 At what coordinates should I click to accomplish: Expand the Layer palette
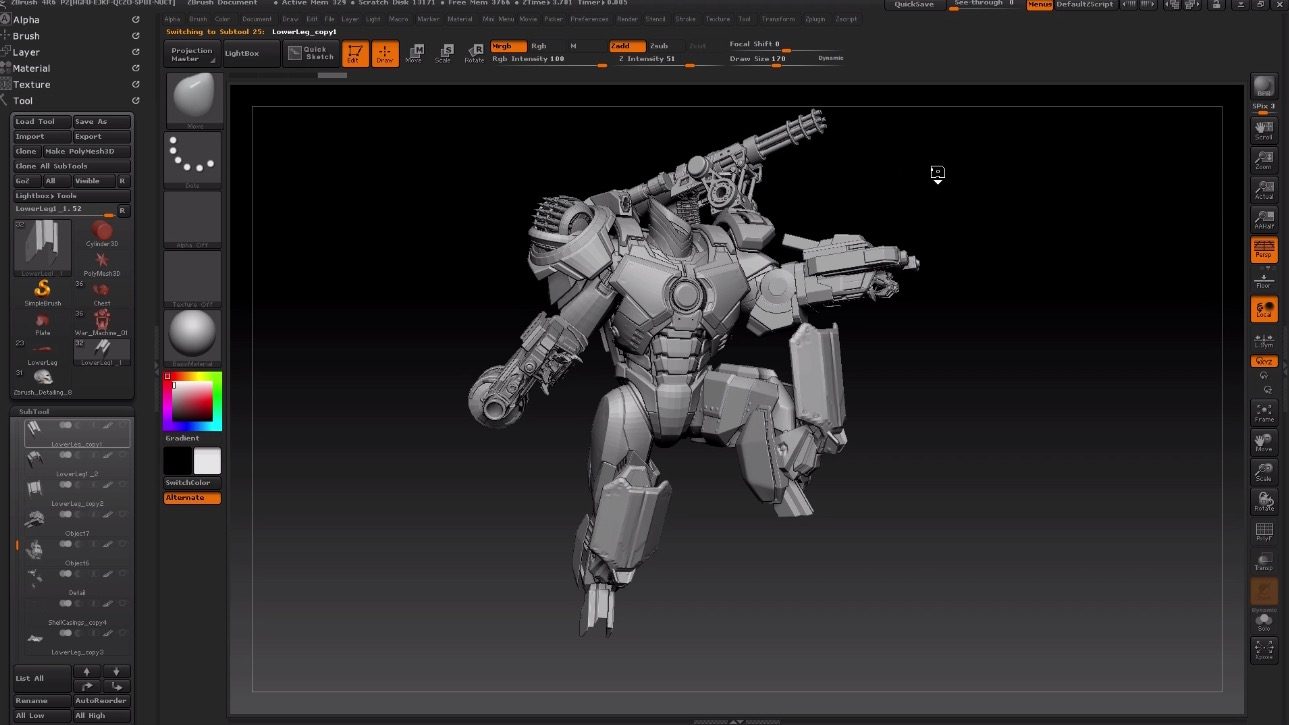pos(27,52)
